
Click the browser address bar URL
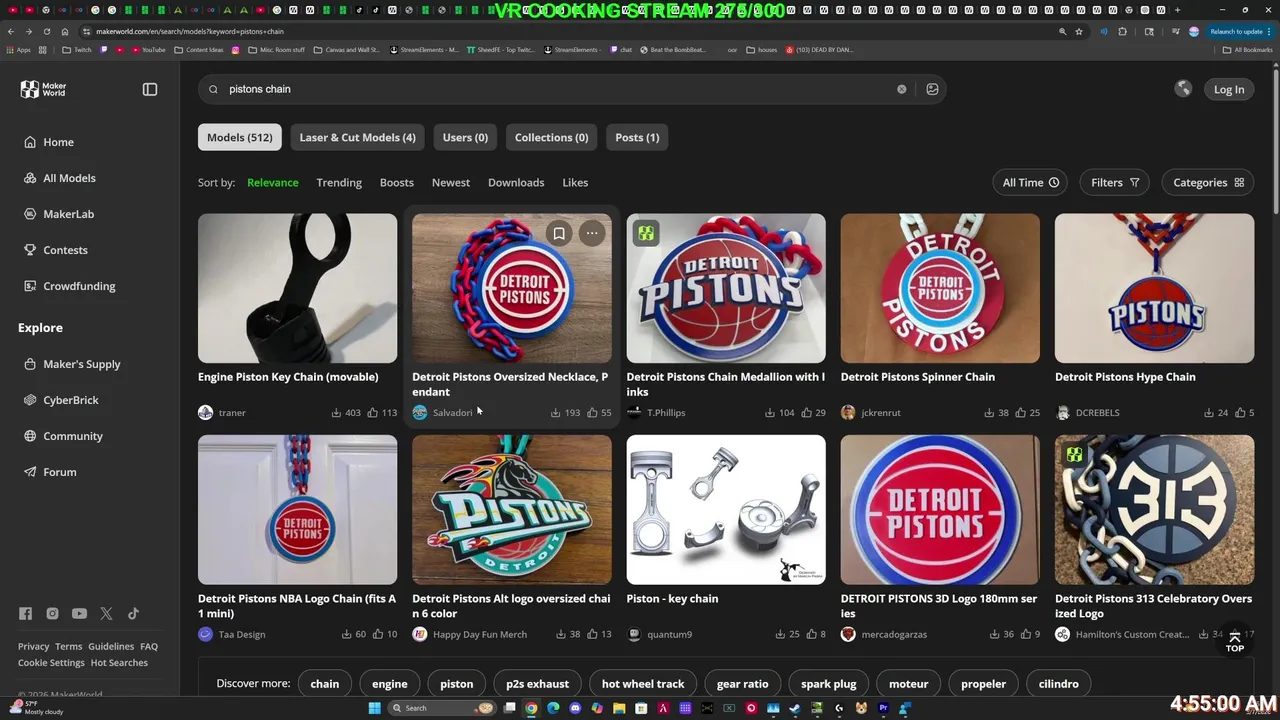click(190, 31)
